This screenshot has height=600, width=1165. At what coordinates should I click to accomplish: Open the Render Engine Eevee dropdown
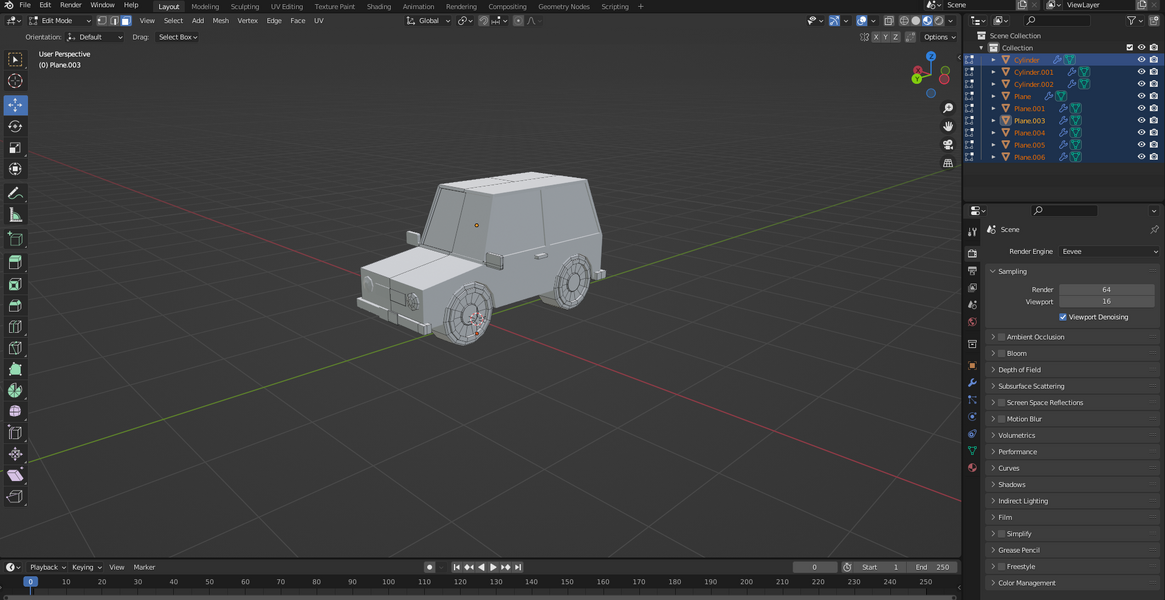(x=1109, y=252)
